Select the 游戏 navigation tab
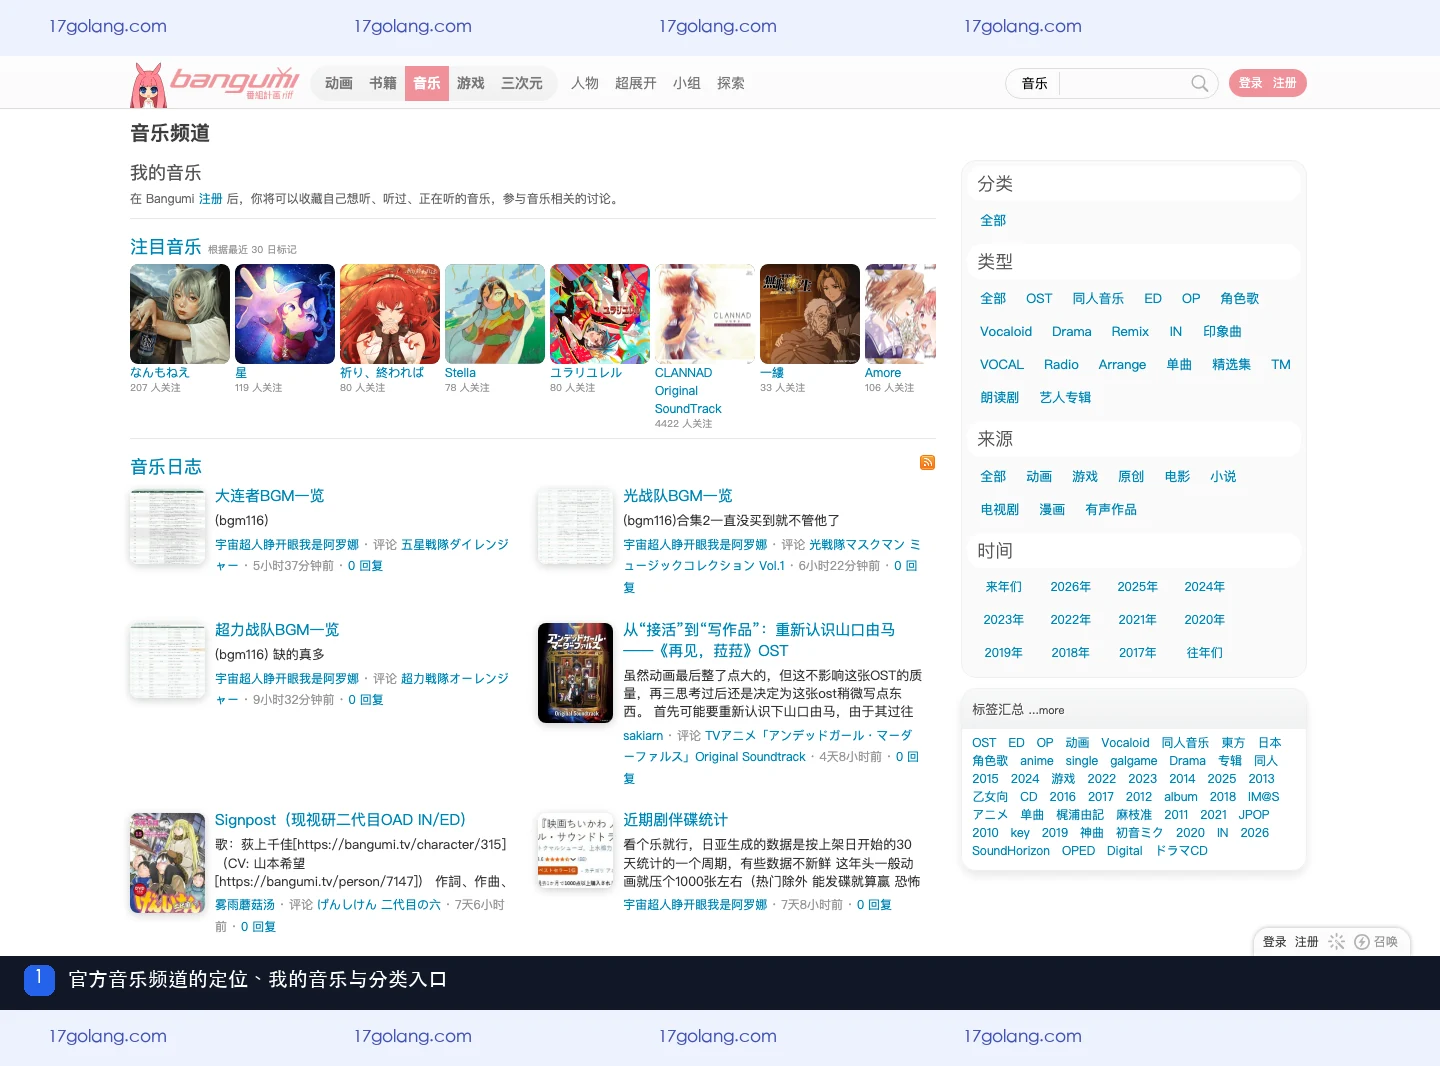Viewport: 1440px width, 1066px height. (471, 83)
